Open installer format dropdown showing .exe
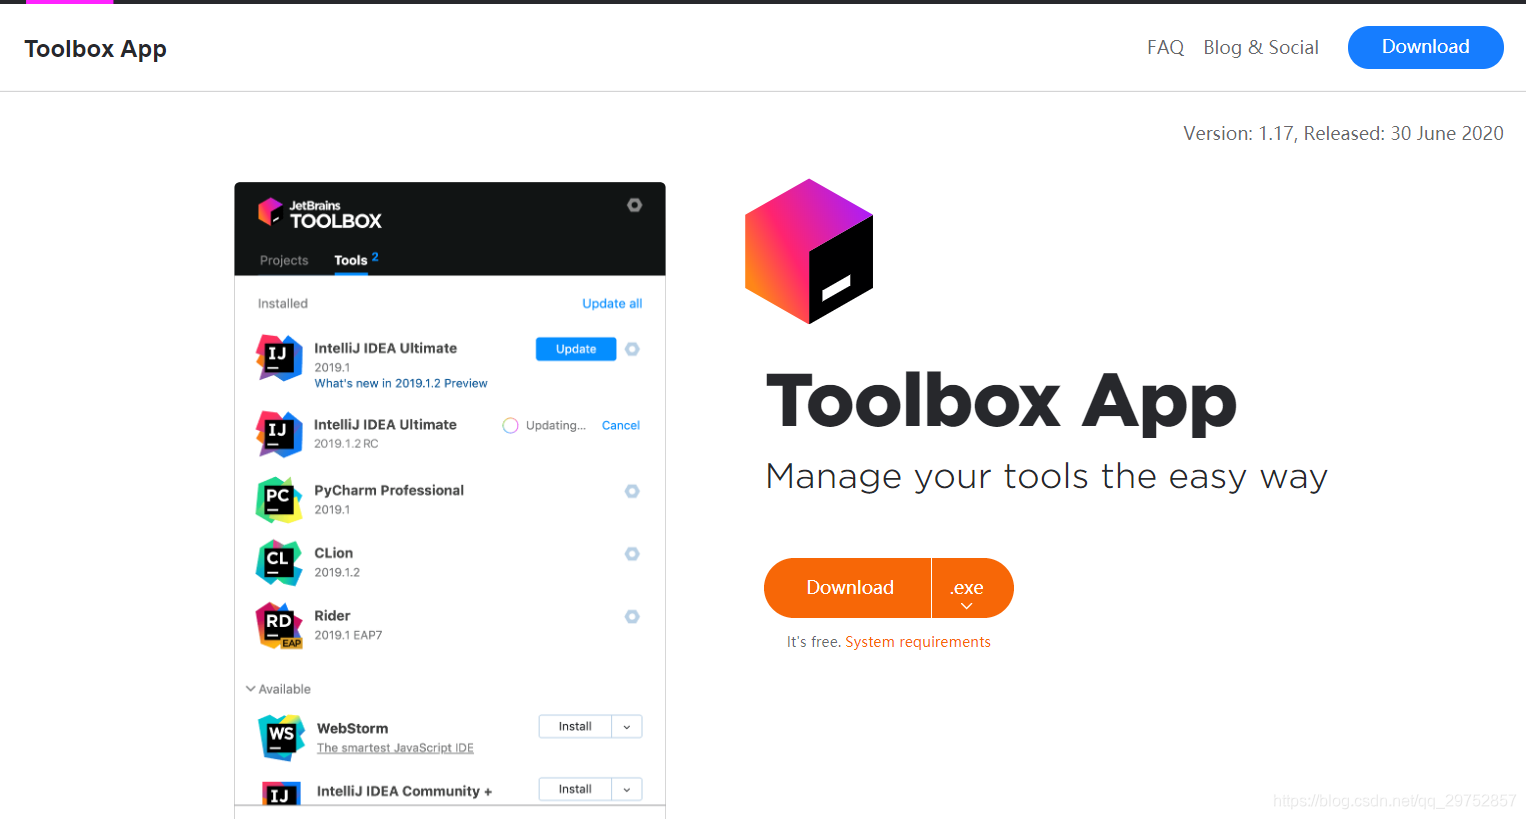Viewport: 1526px width, 819px height. 972,588
